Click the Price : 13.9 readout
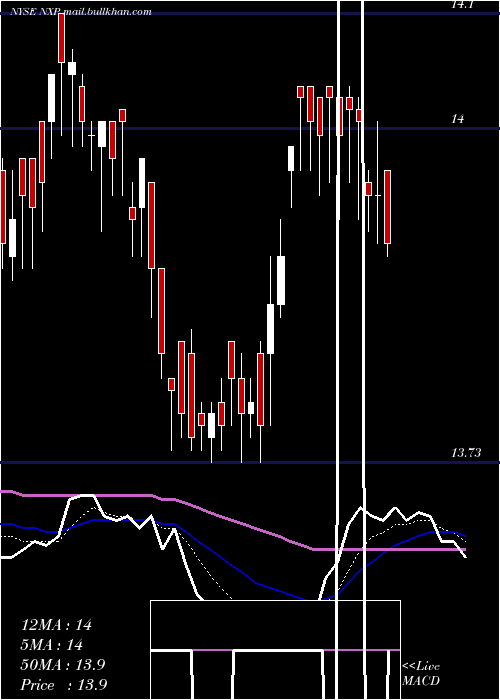500x700 pixels. (63, 685)
